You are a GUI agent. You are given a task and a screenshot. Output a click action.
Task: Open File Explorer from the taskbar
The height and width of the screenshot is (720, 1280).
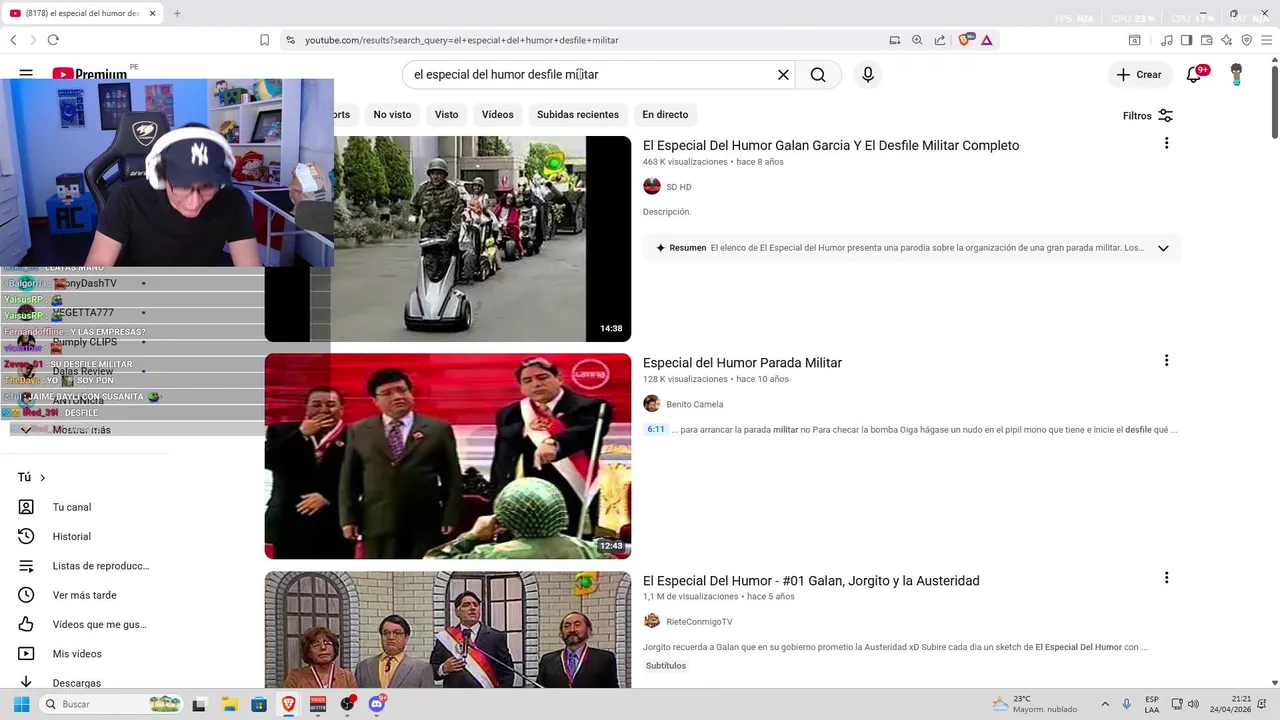tap(229, 704)
